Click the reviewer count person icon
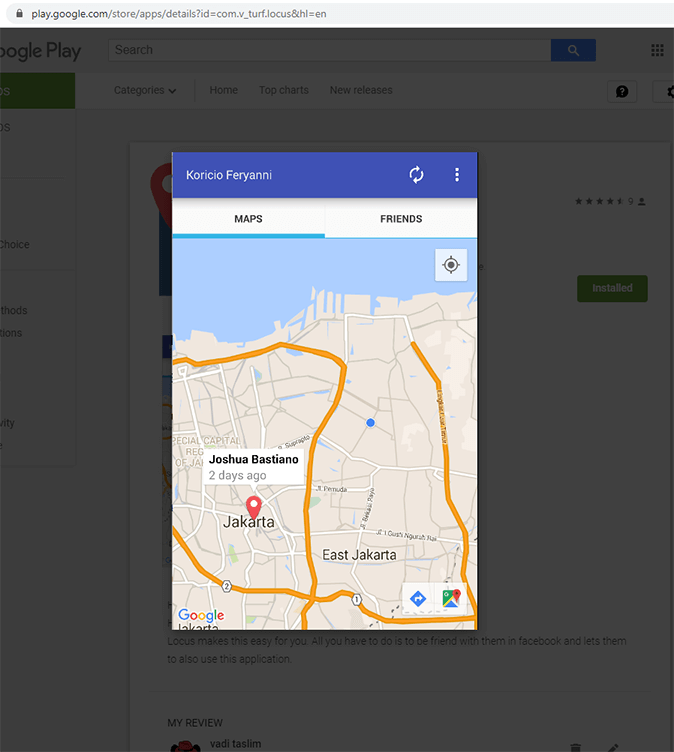 tap(642, 201)
